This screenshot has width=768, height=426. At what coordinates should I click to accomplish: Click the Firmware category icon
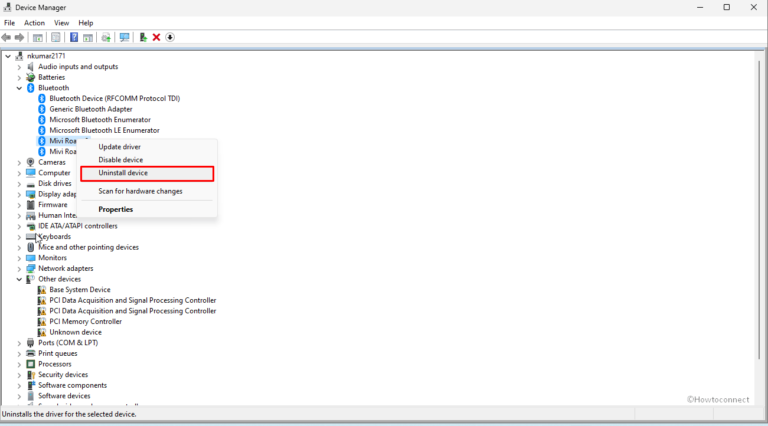[x=30, y=205]
